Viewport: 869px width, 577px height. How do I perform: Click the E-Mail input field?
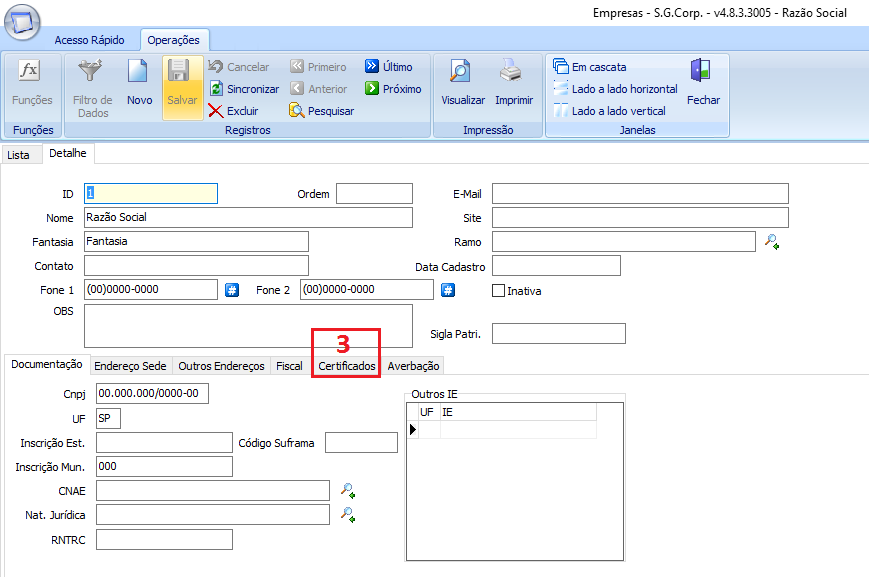tap(640, 193)
